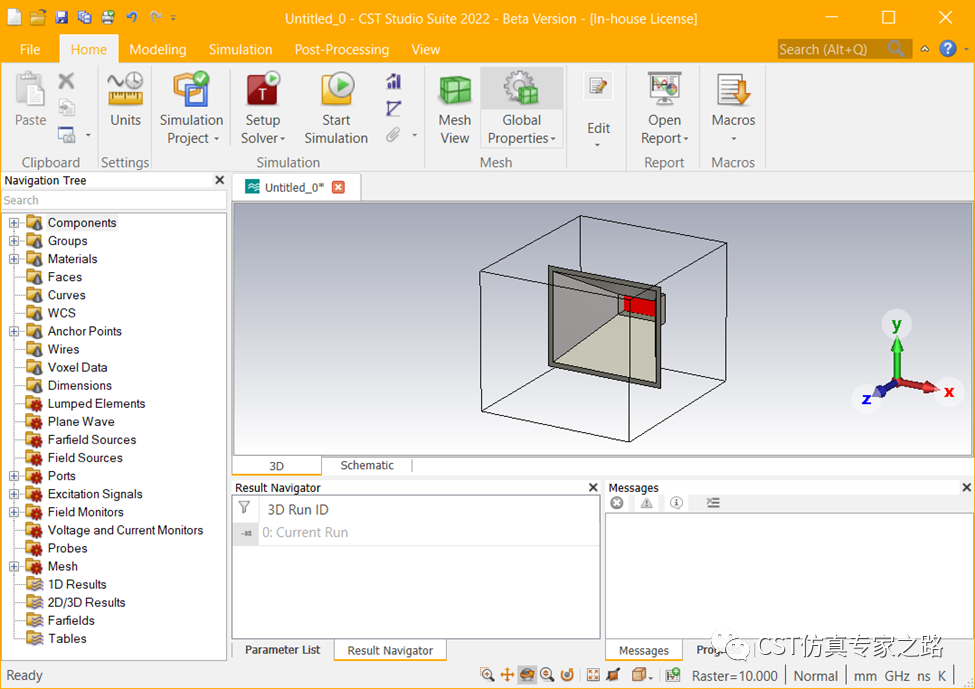The image size is (975, 689).
Task: Switch to the Schematic view tab
Action: pyautogui.click(x=367, y=465)
